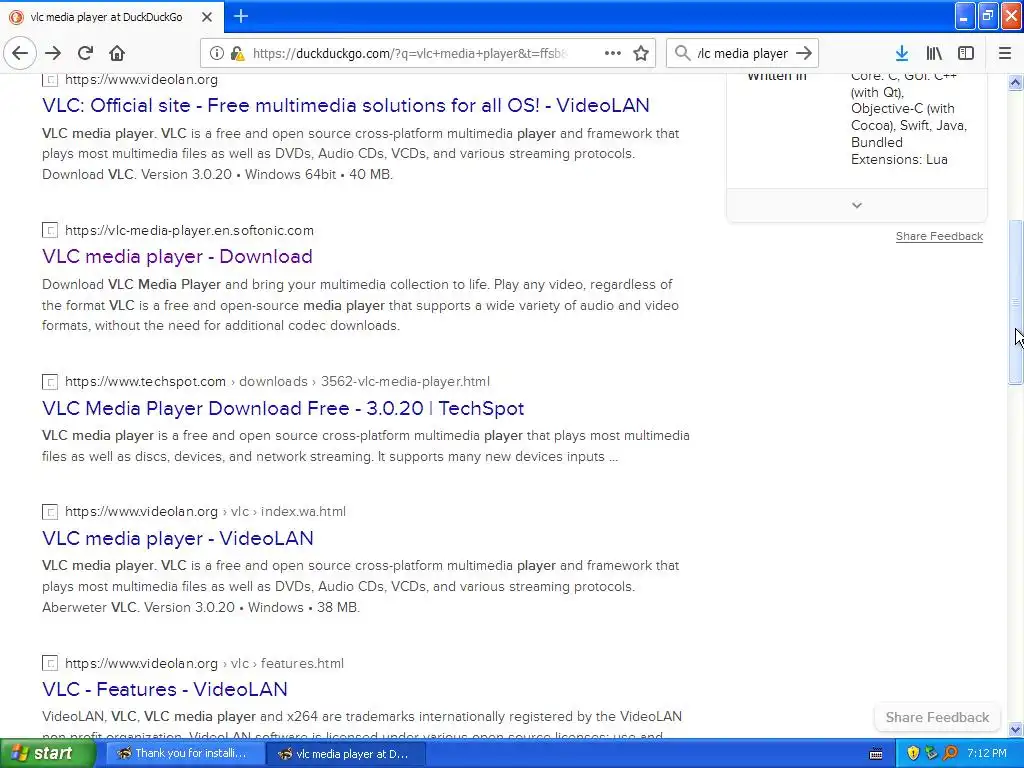Screen dimensions: 1024x768
Task: Open page actions three-dot menu
Action: coord(613,53)
